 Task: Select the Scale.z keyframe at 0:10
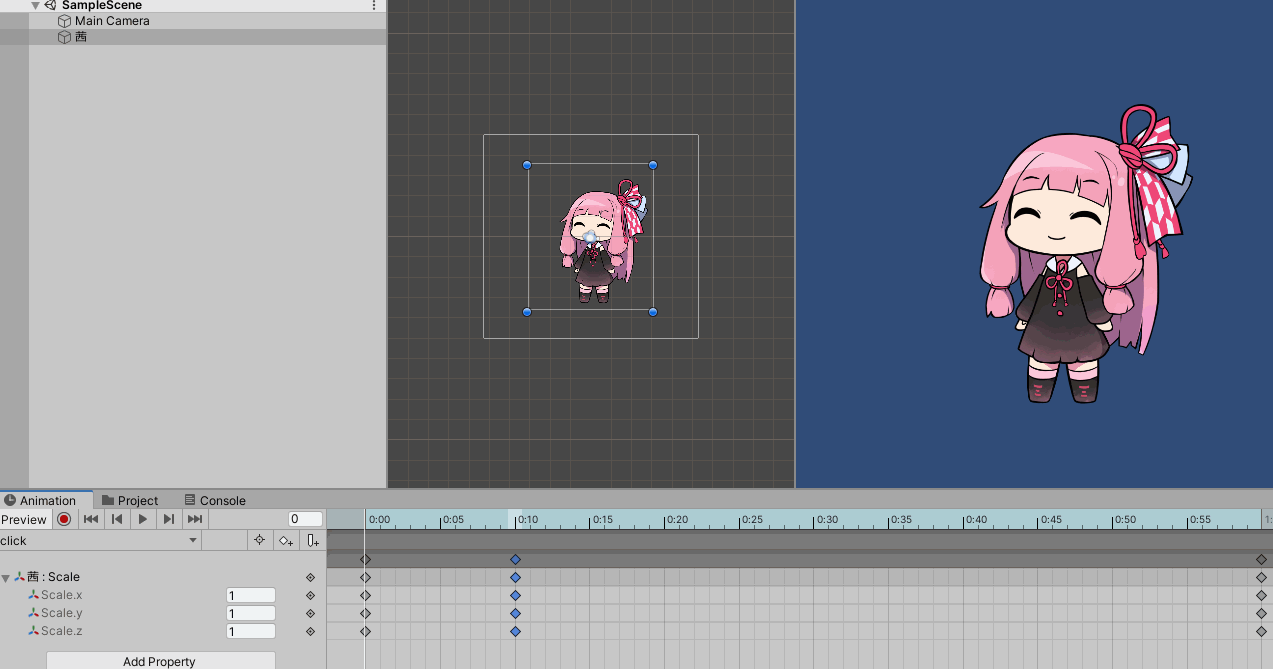(x=516, y=631)
